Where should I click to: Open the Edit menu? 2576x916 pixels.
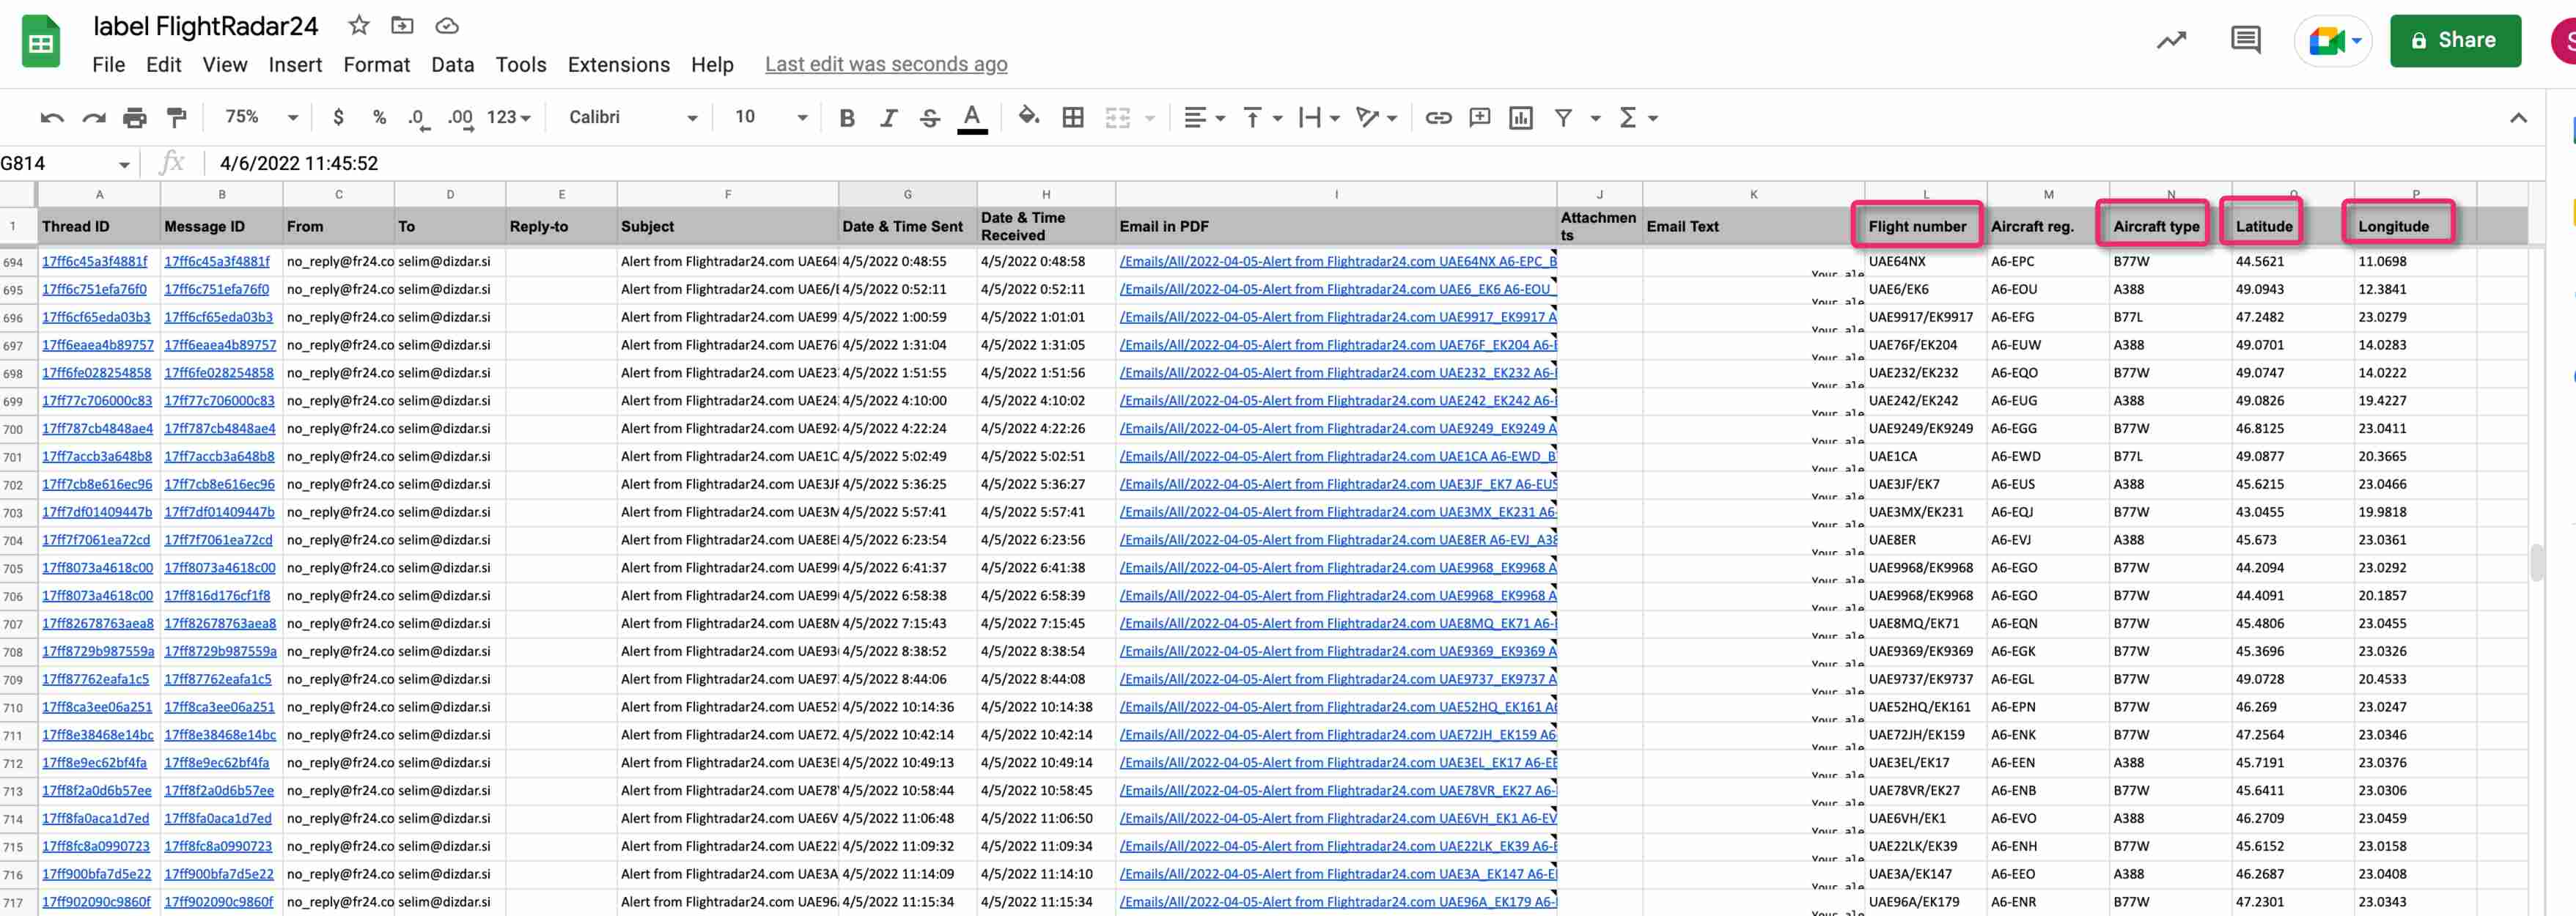click(163, 65)
